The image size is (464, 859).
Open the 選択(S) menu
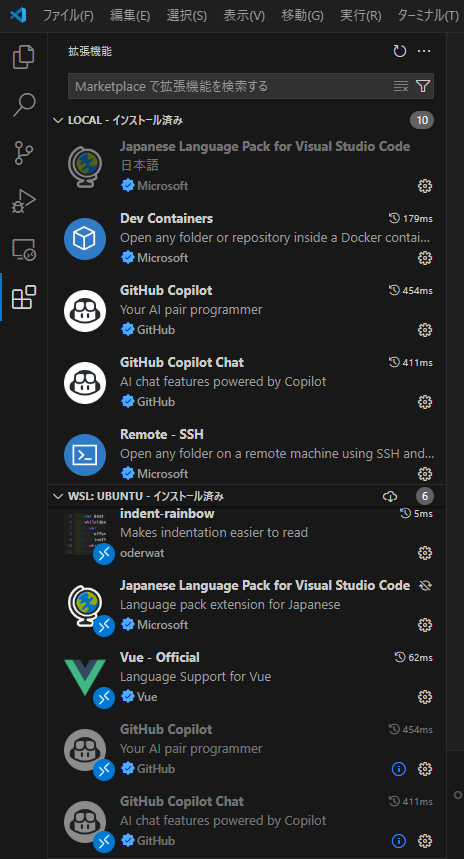point(187,15)
